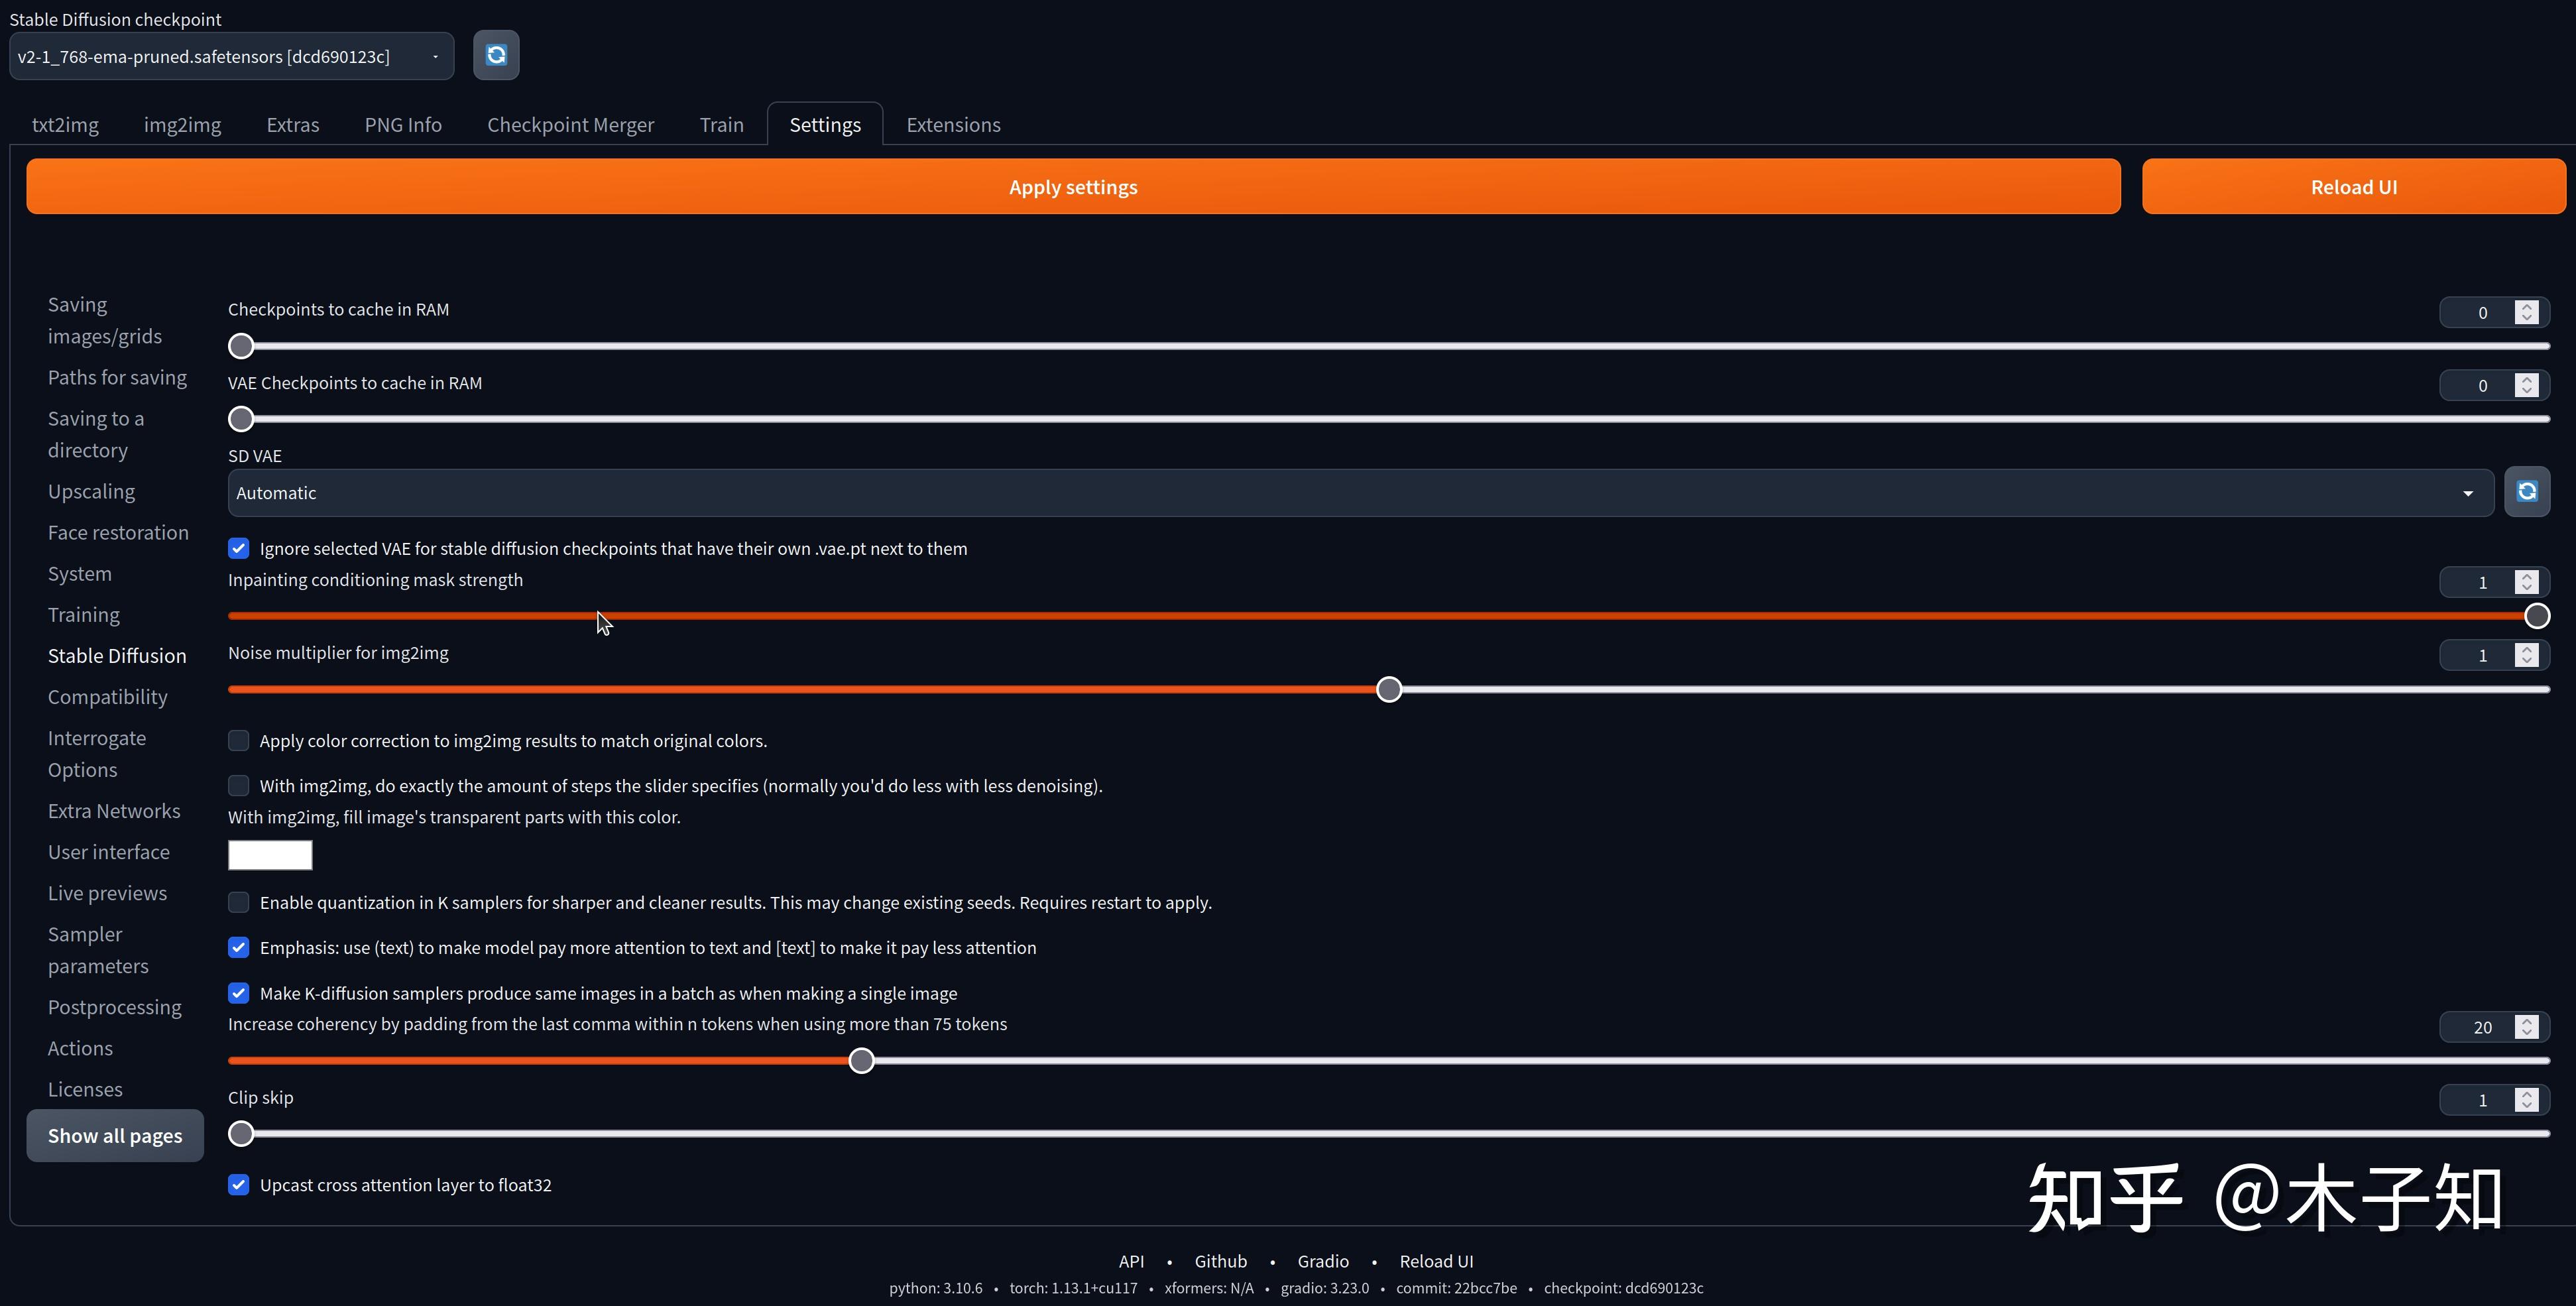Increase the token padding coherency stepper

click(x=2528, y=1020)
